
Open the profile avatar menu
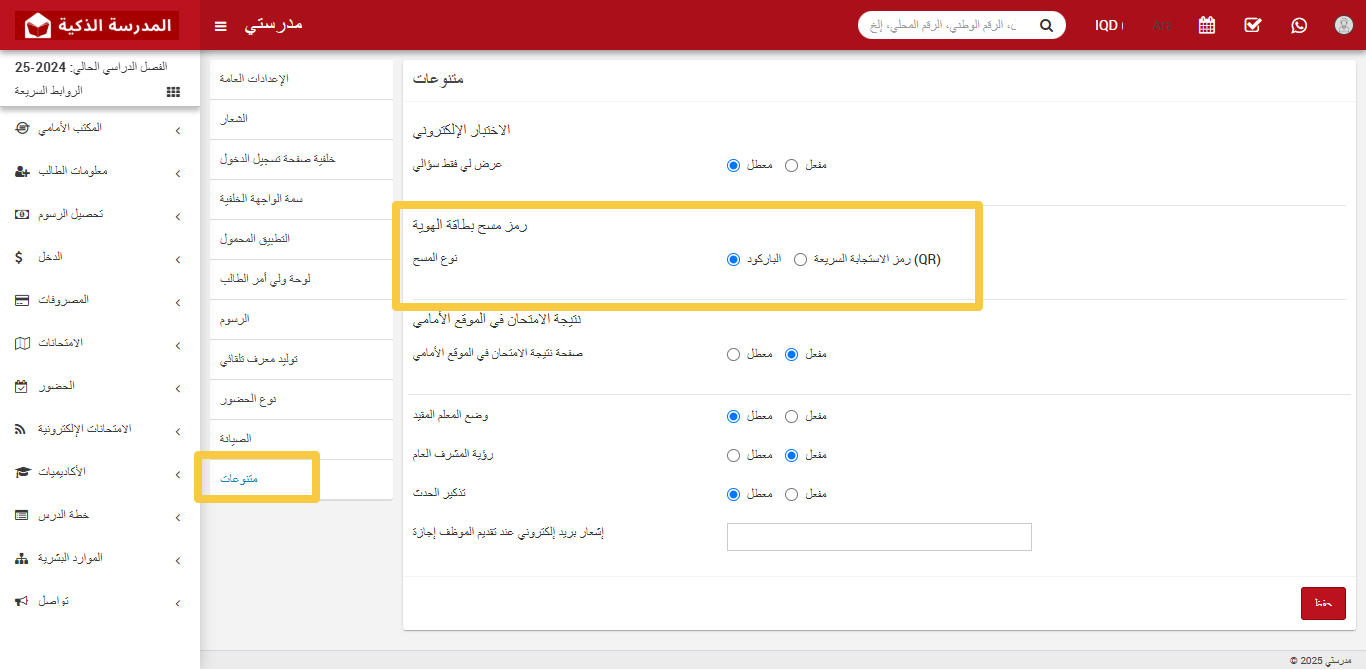pyautogui.click(x=1343, y=25)
